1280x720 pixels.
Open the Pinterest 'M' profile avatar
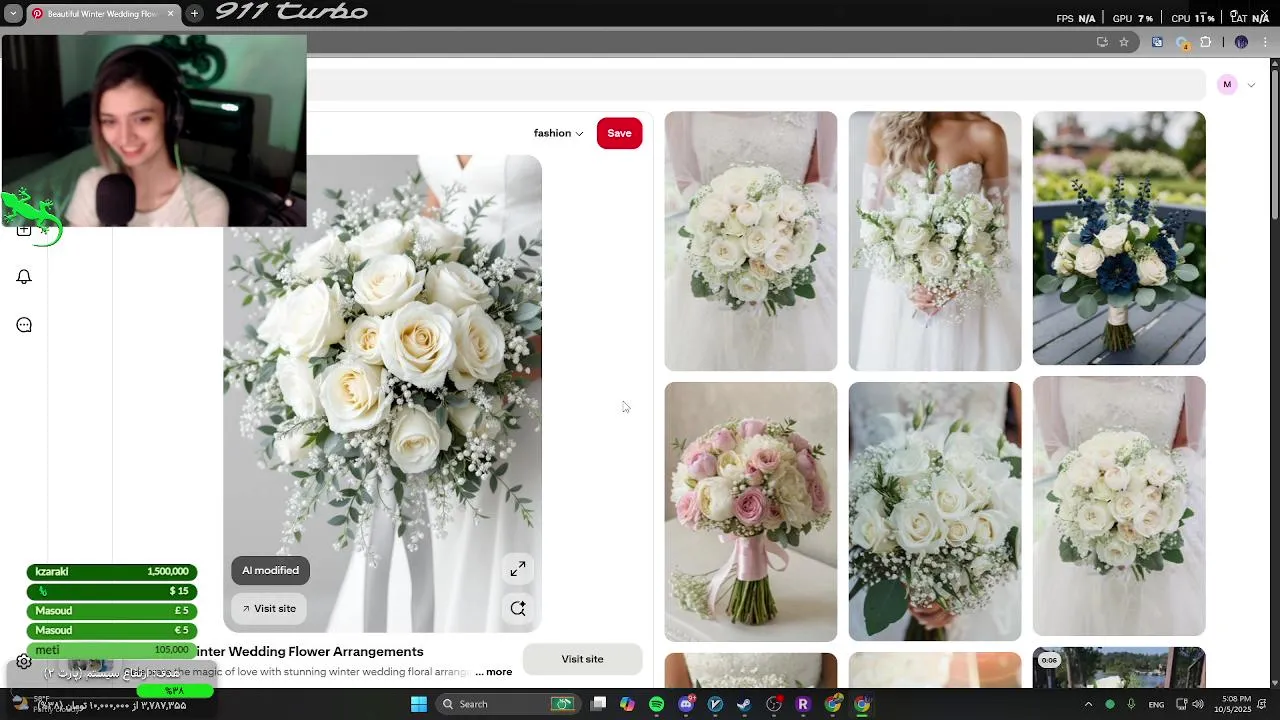pos(1227,84)
